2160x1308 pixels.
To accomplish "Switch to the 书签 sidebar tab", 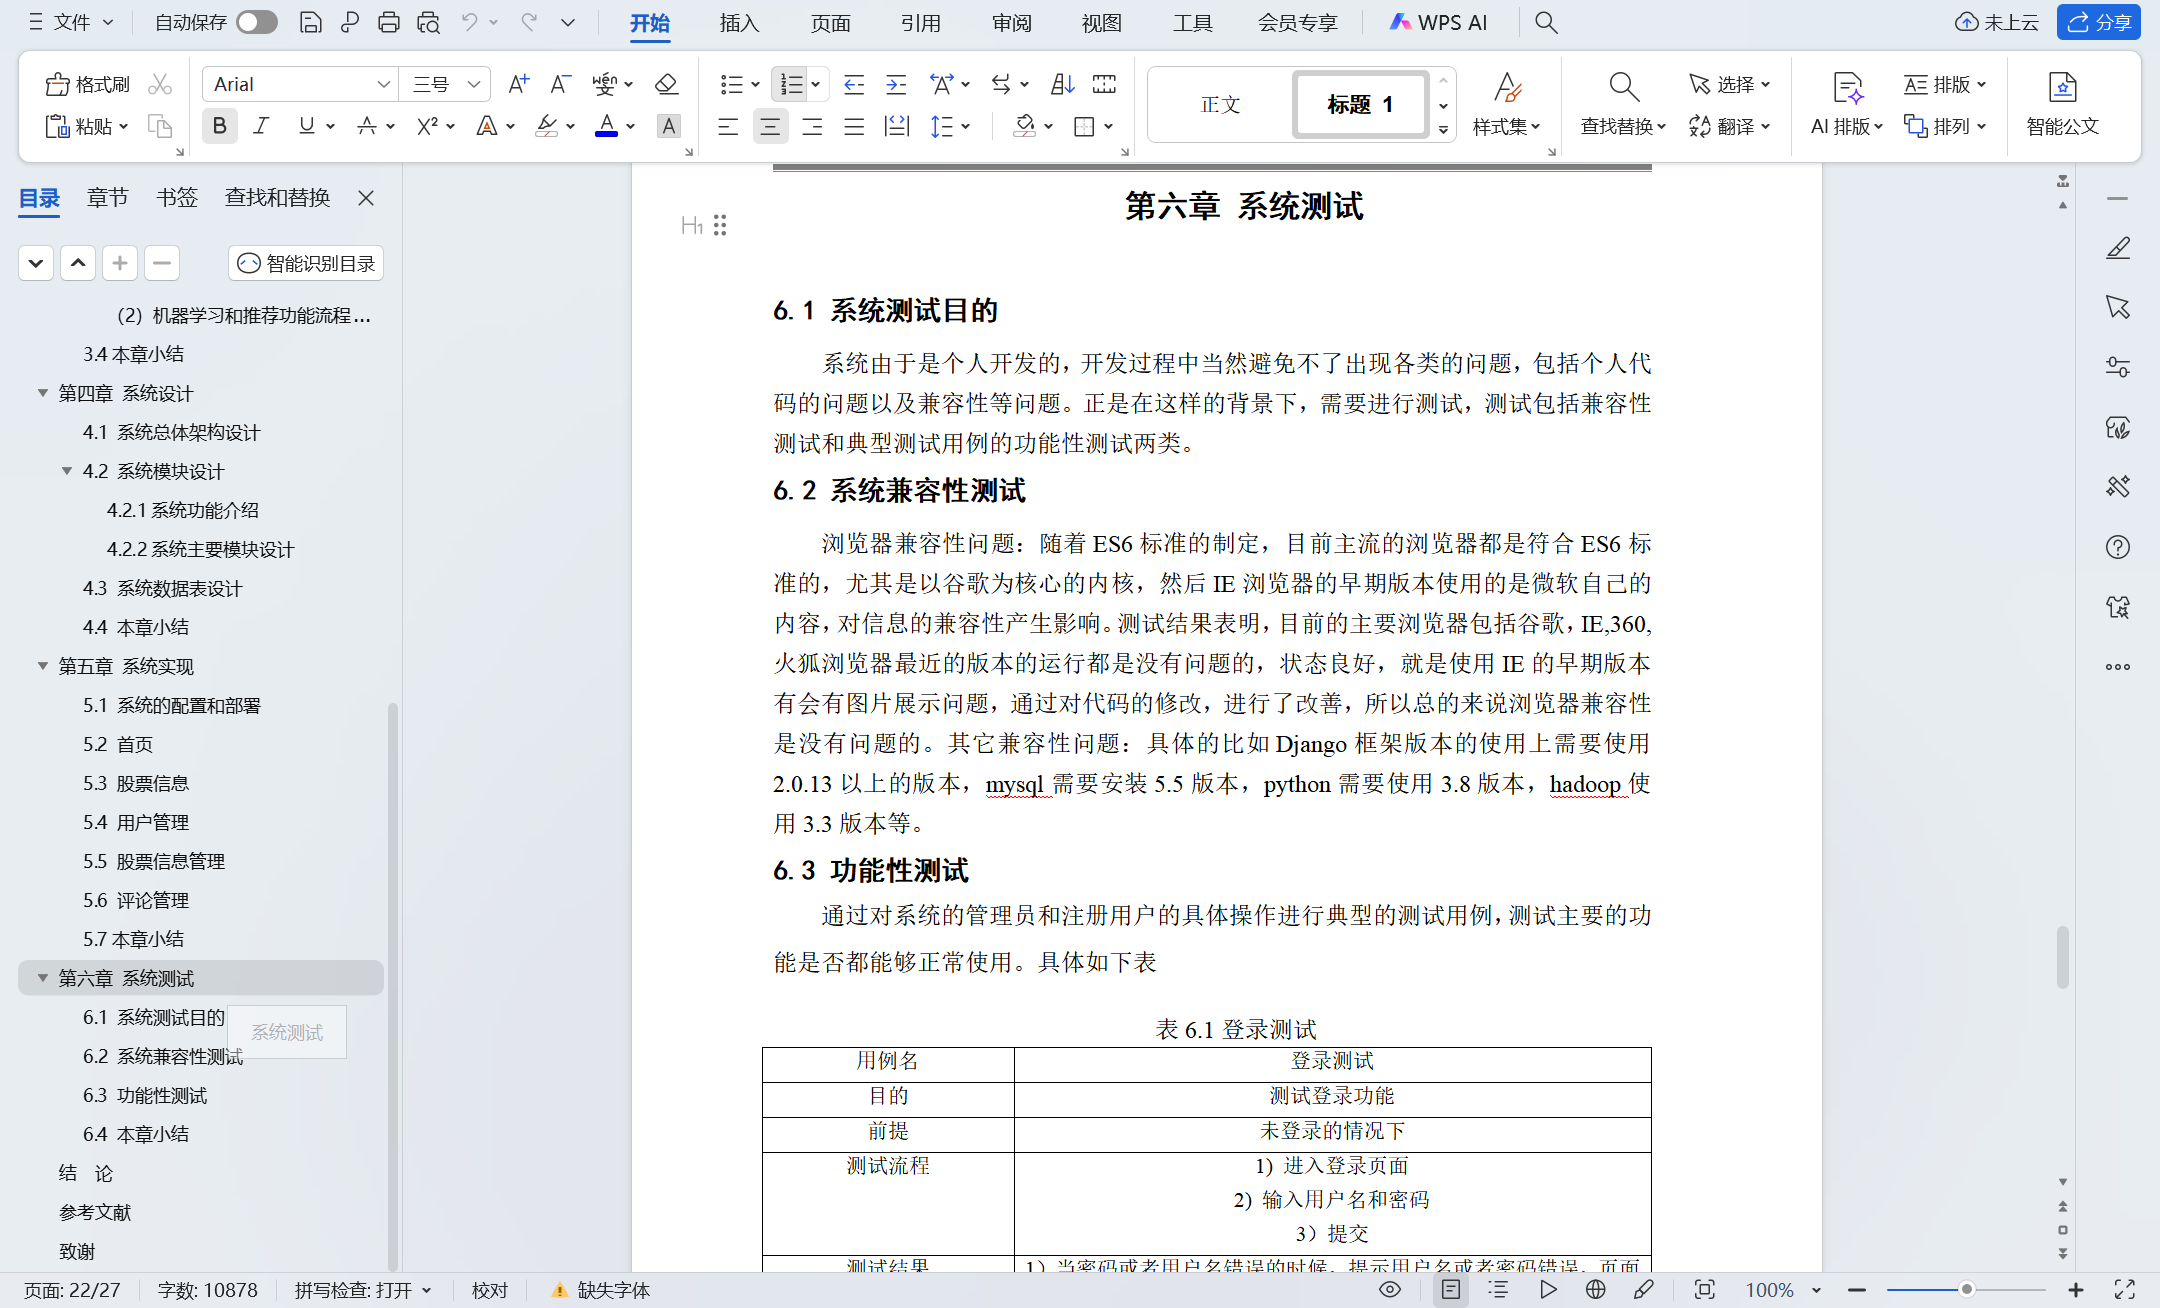I will 177,197.
